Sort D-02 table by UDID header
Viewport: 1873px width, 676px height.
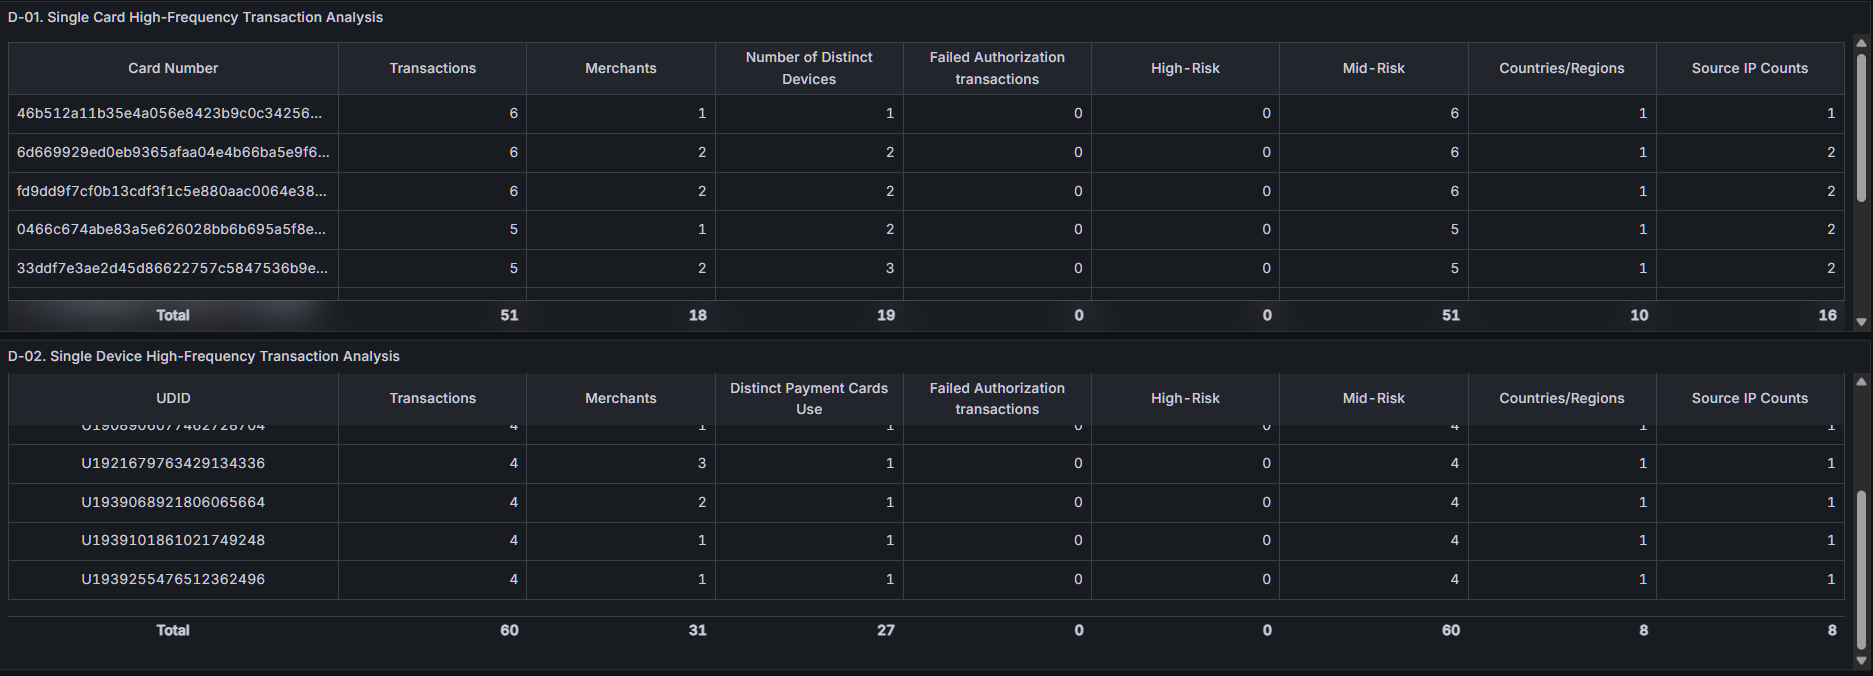coord(173,398)
